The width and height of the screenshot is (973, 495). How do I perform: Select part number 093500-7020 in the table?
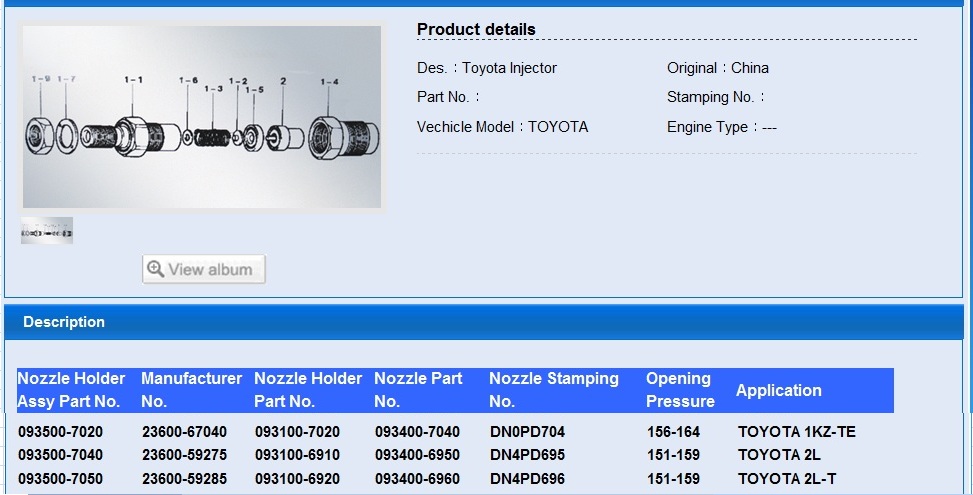click(x=60, y=432)
